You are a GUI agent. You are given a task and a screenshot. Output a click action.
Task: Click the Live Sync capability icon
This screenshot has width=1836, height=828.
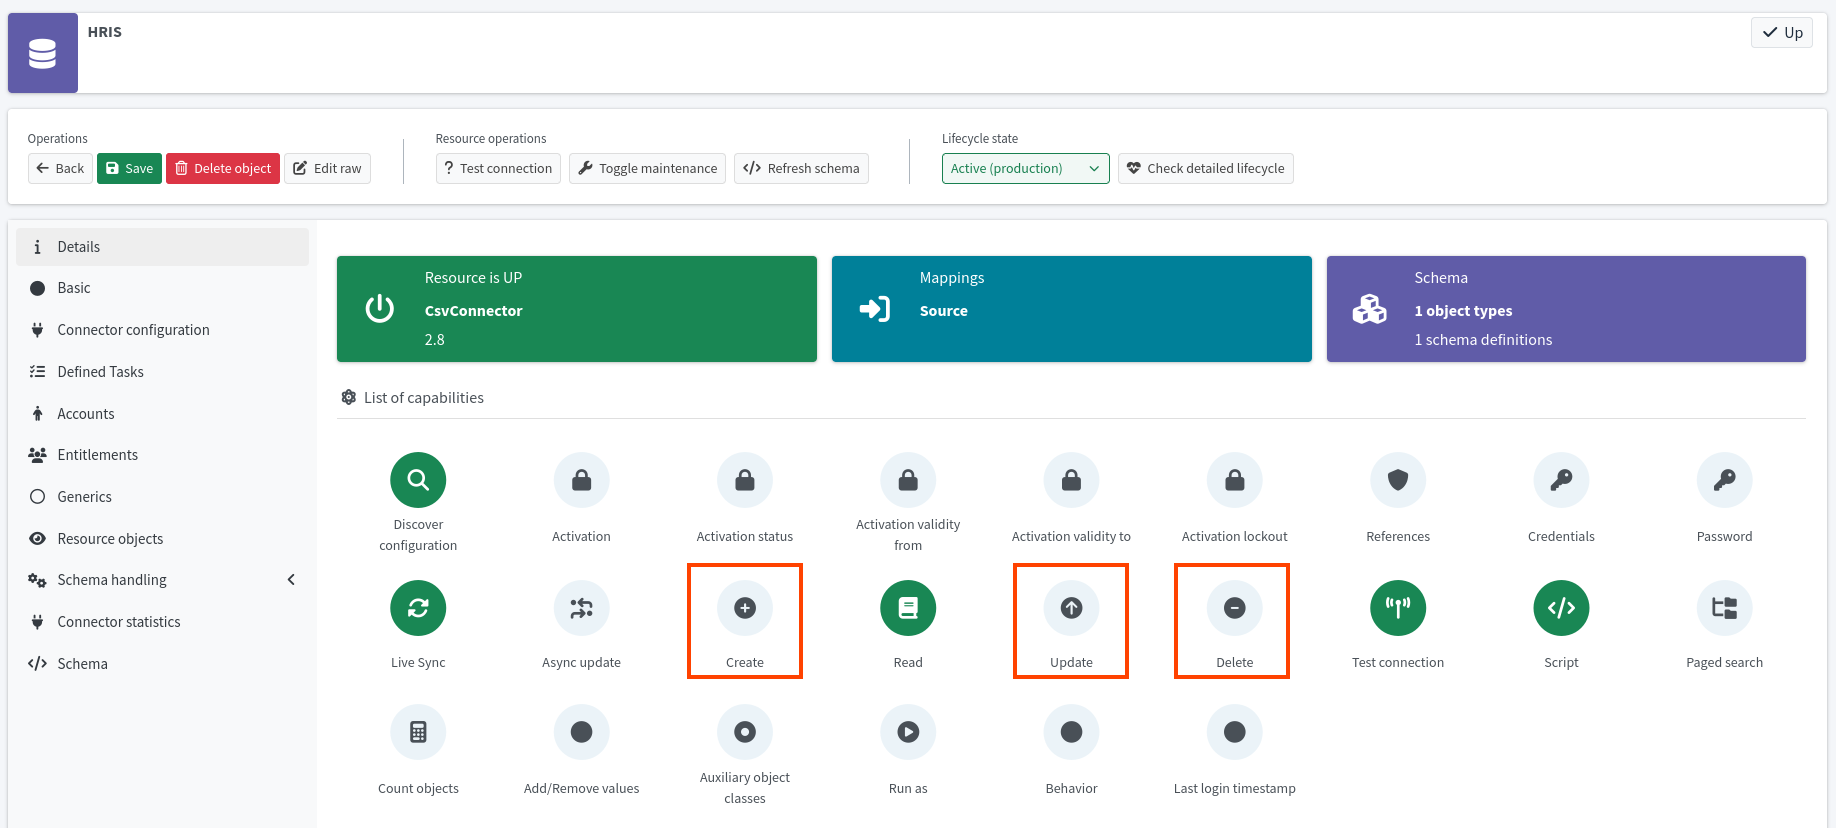(x=418, y=608)
